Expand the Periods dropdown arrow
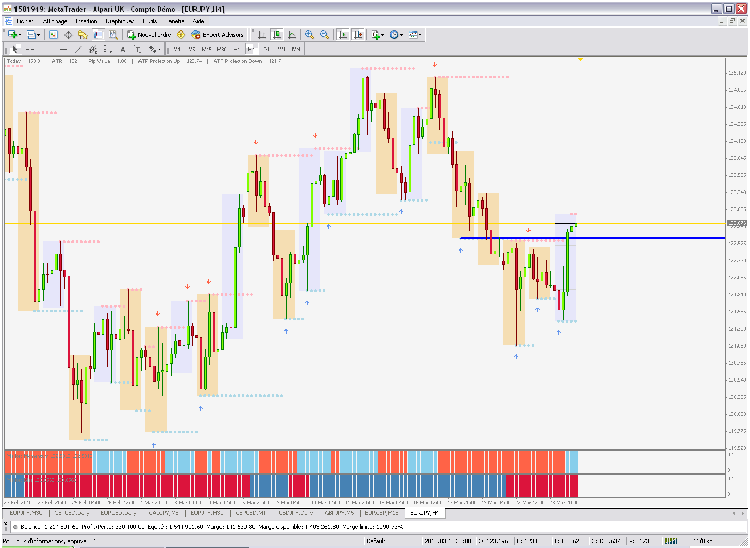The width and height of the screenshot is (750, 548). [x=401, y=34]
